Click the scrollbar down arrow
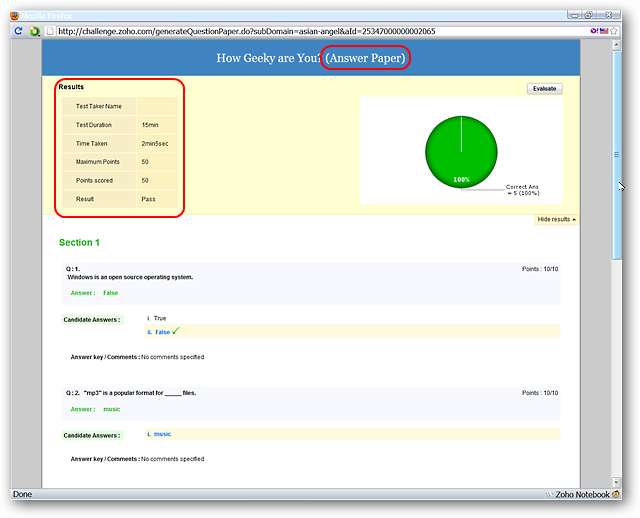This screenshot has height=518, width=640. [x=616, y=480]
